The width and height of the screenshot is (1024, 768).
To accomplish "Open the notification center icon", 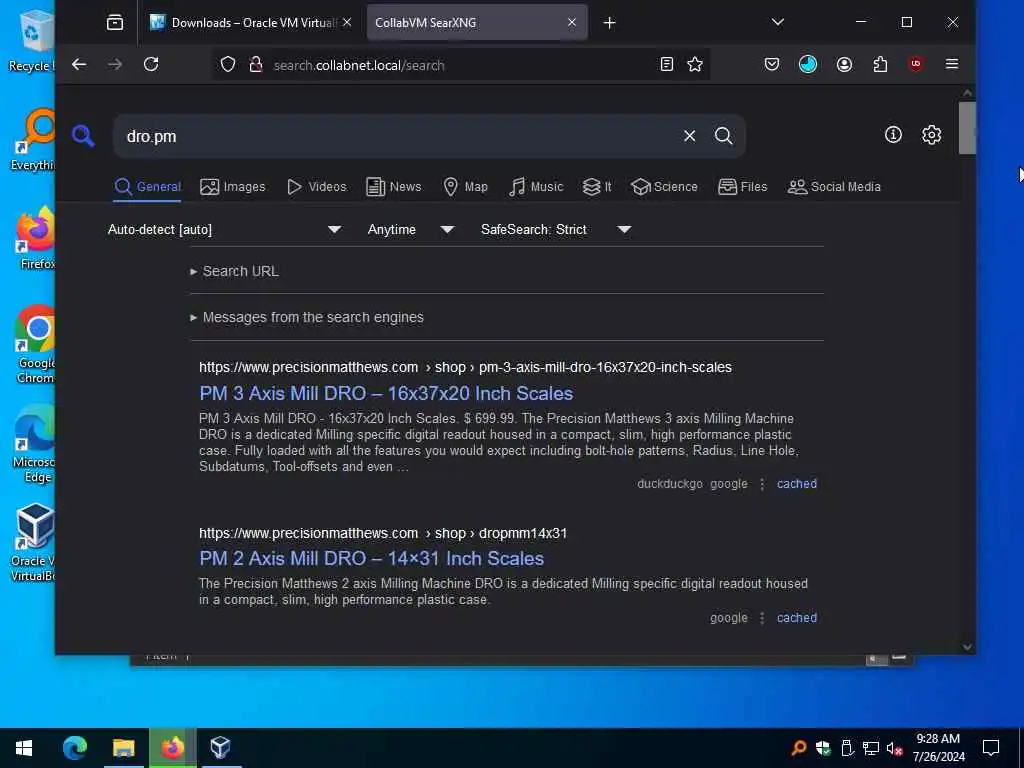I will (x=991, y=748).
